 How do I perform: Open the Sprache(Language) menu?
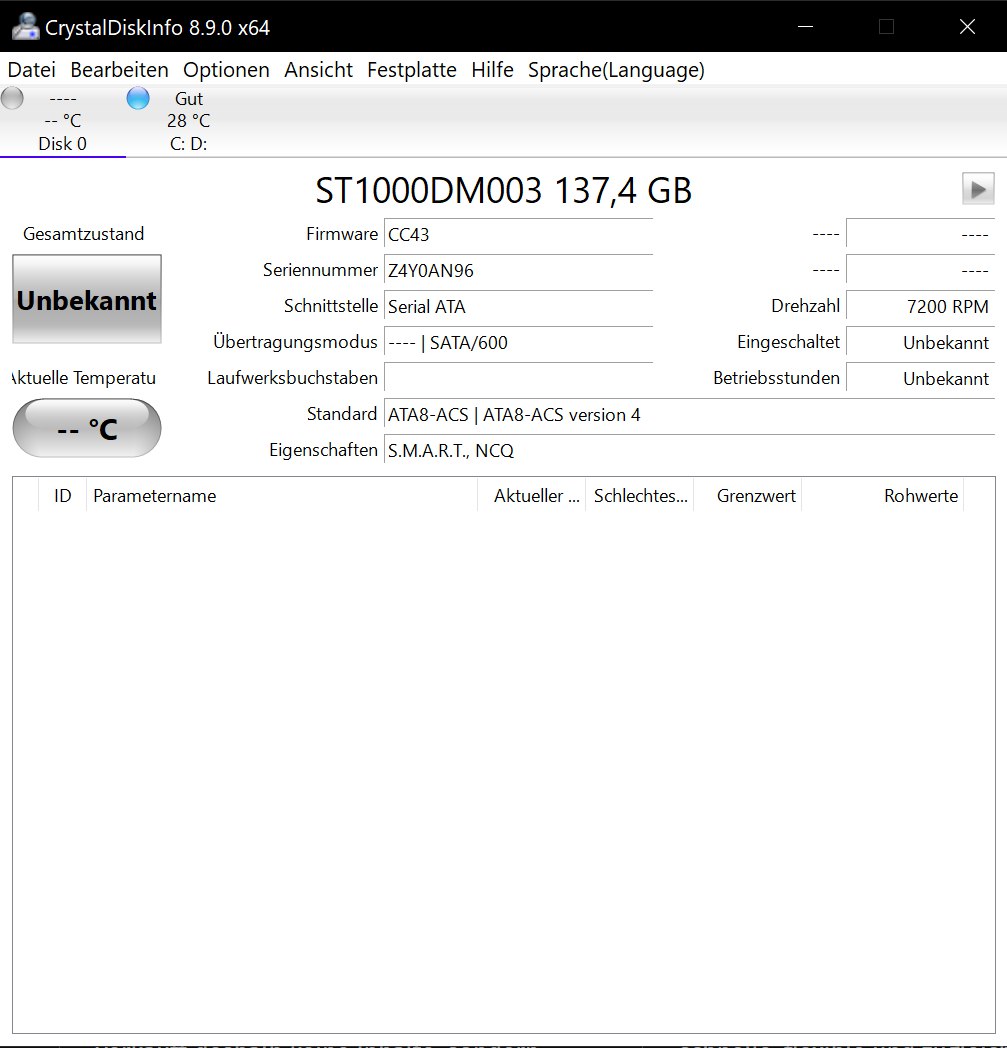616,70
